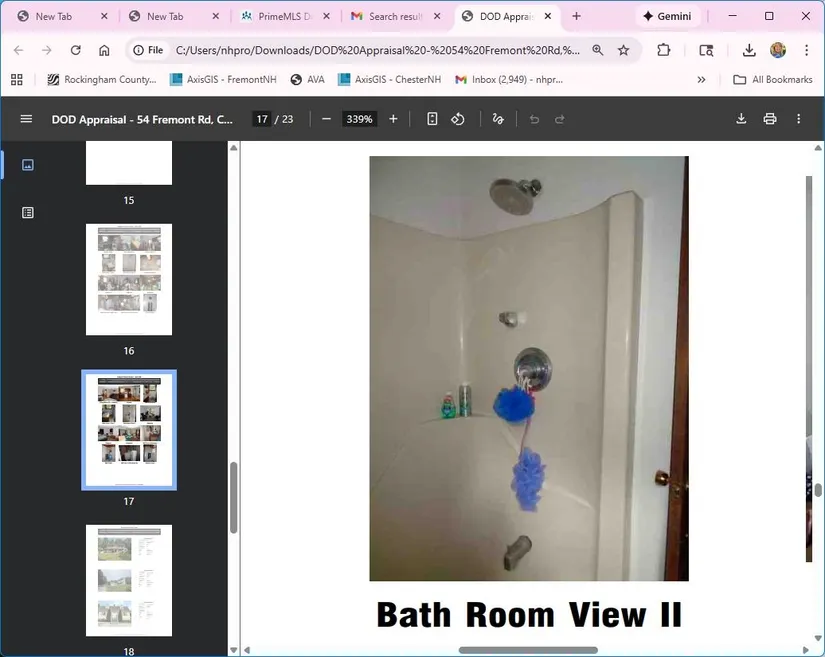The height and width of the screenshot is (657, 825).
Task: Click the zoom percentage field
Action: click(x=359, y=119)
